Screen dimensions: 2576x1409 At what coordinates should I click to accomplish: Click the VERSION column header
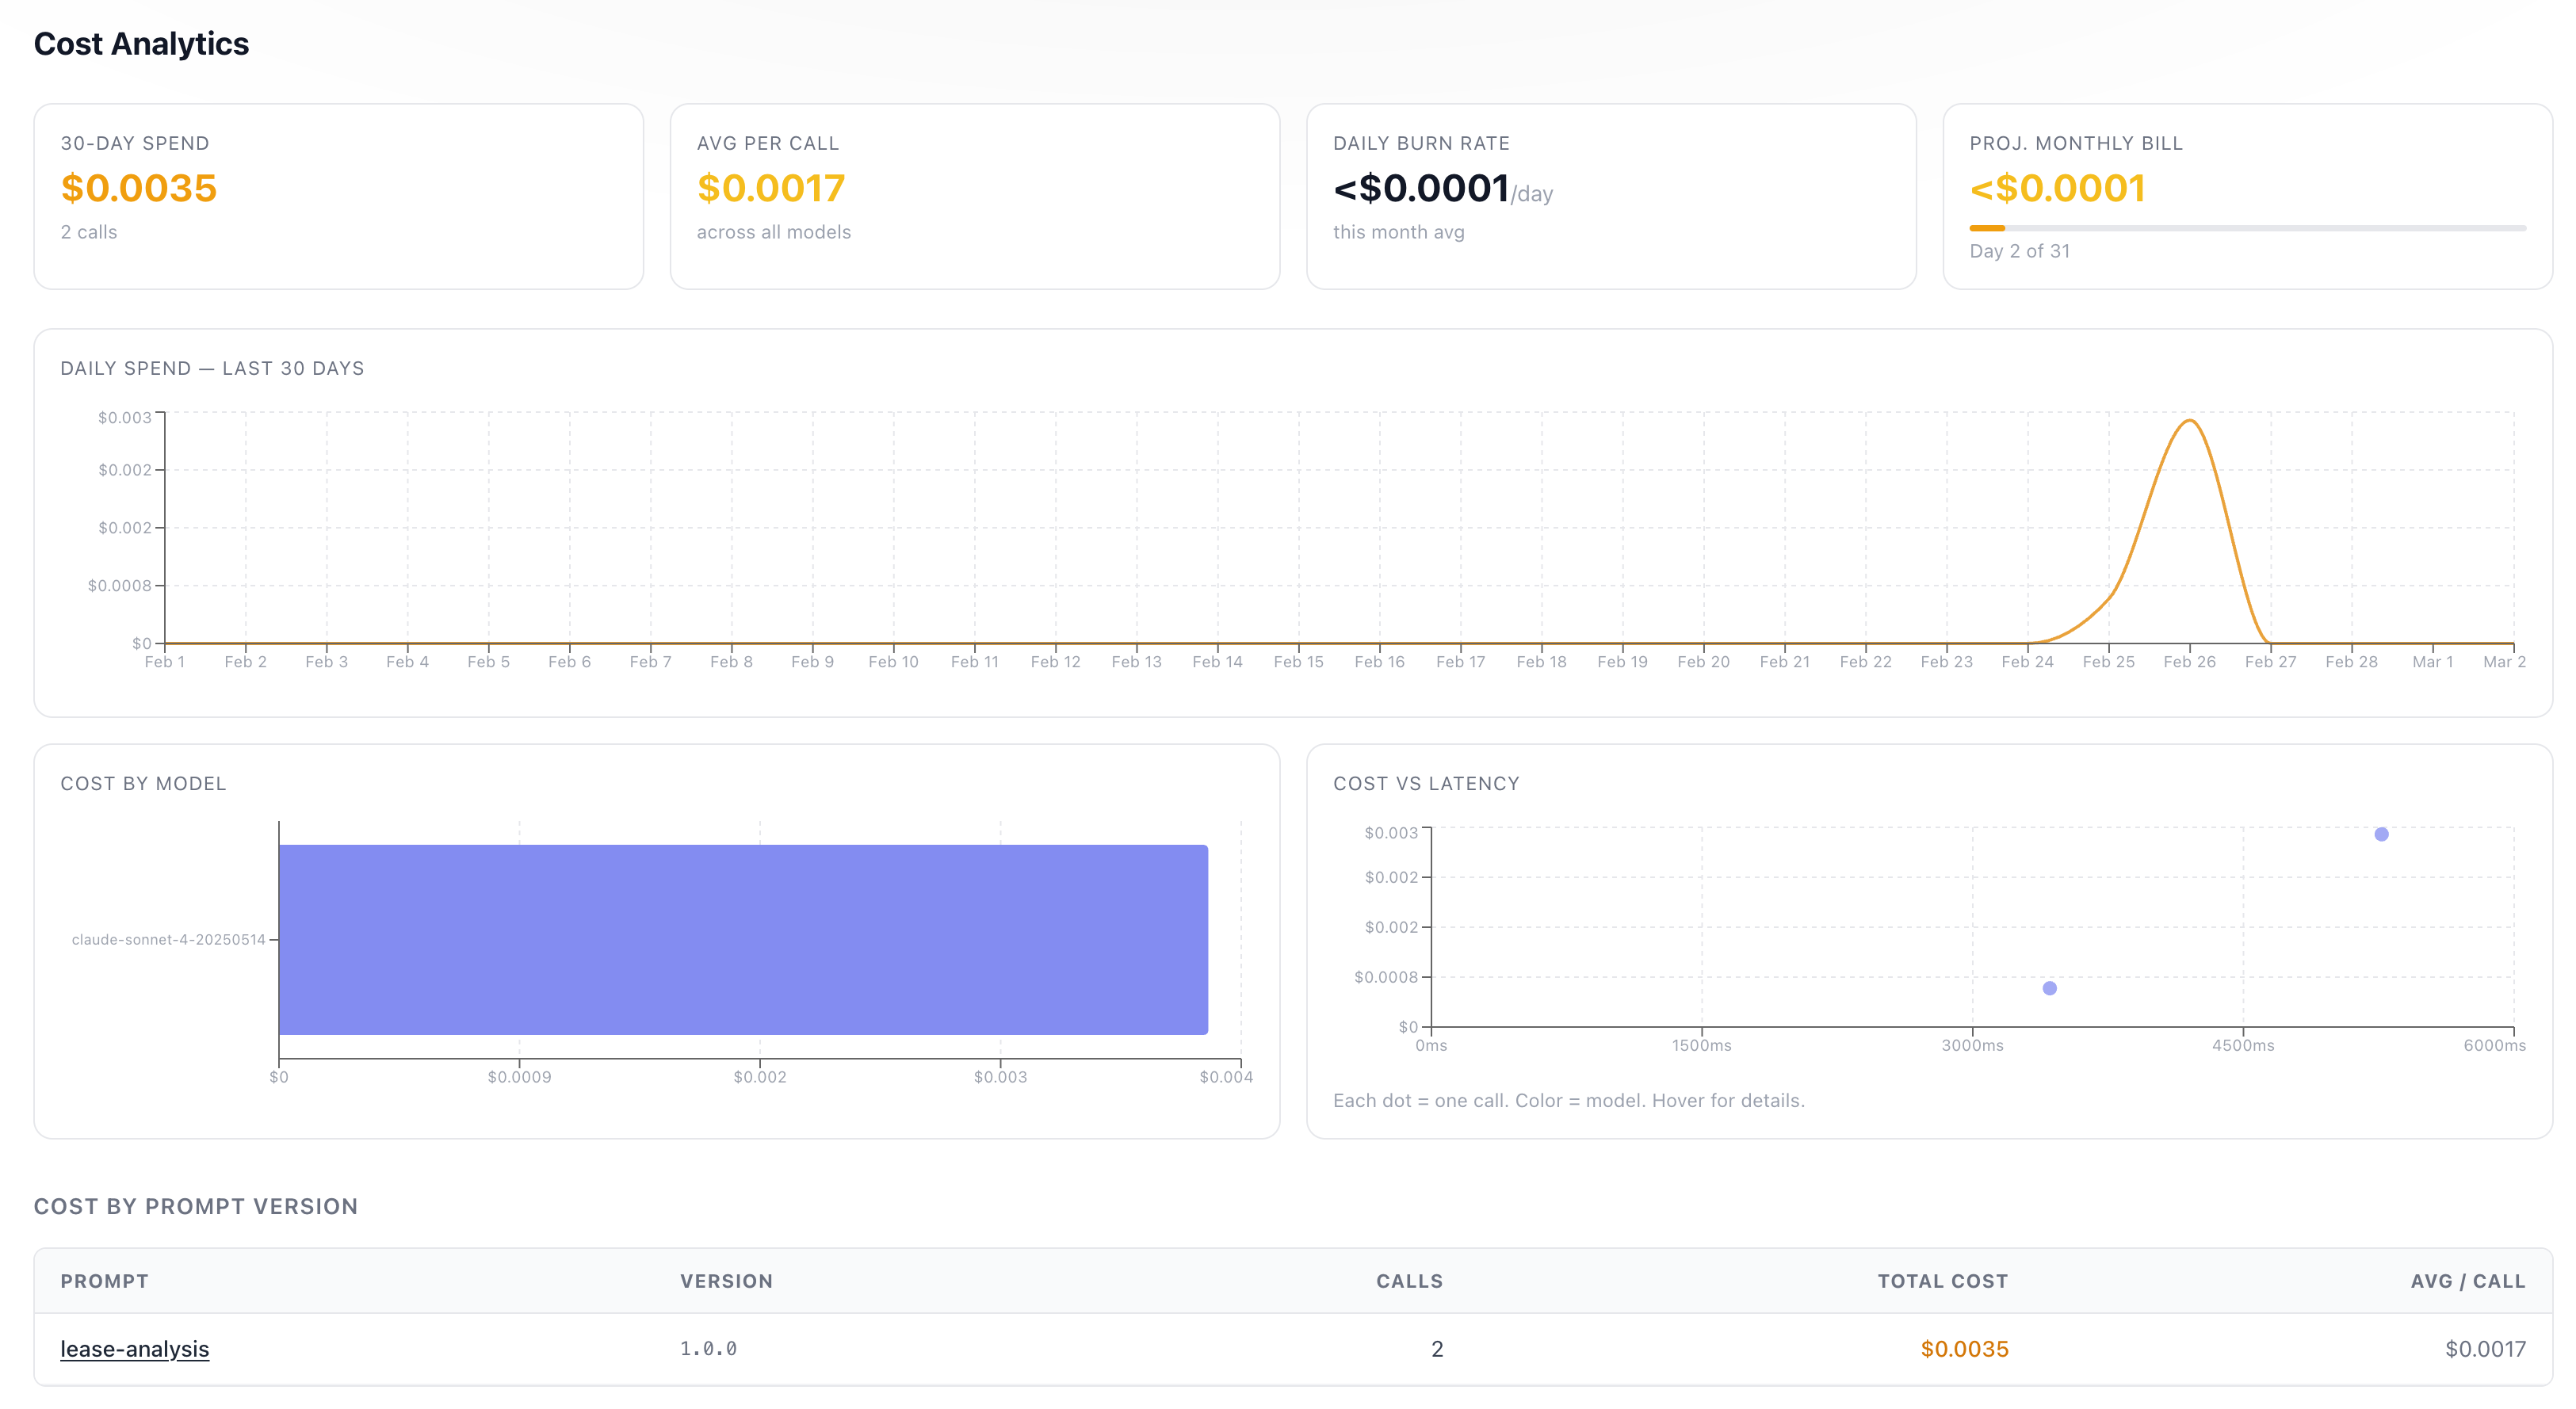point(727,1280)
